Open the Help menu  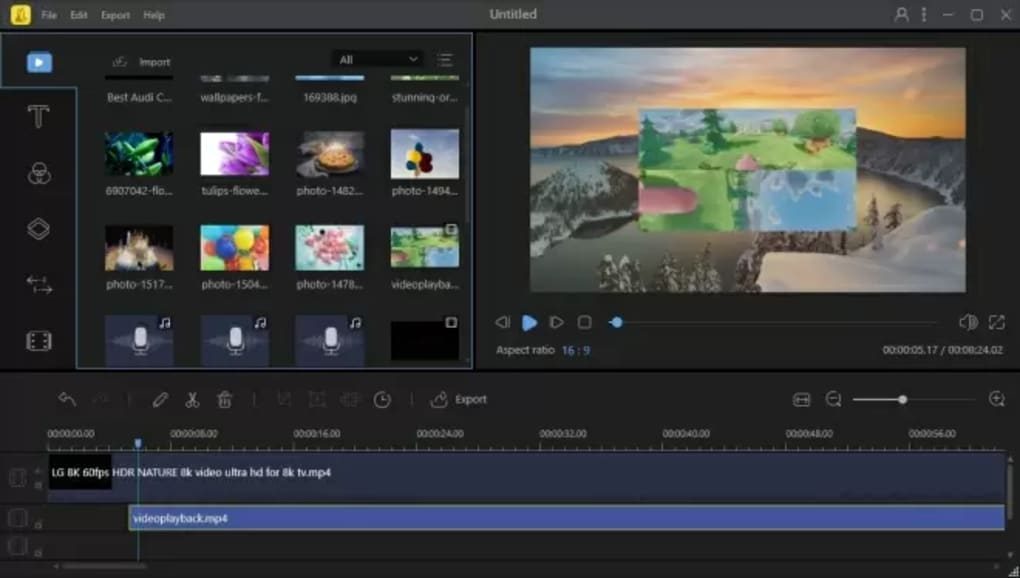154,15
